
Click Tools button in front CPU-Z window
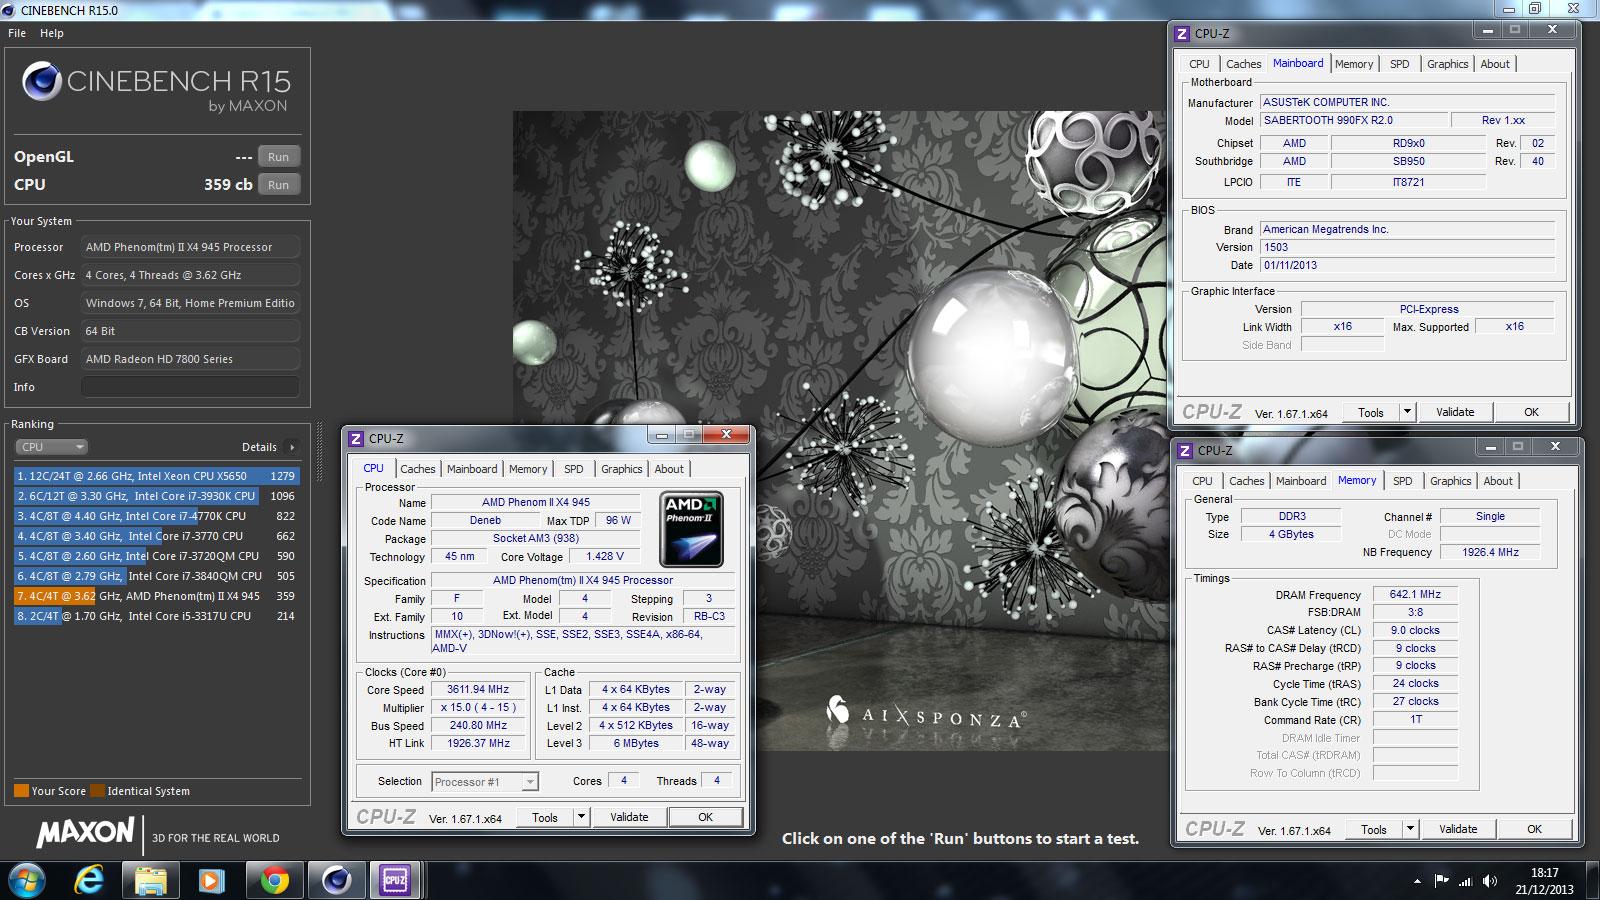pos(545,817)
